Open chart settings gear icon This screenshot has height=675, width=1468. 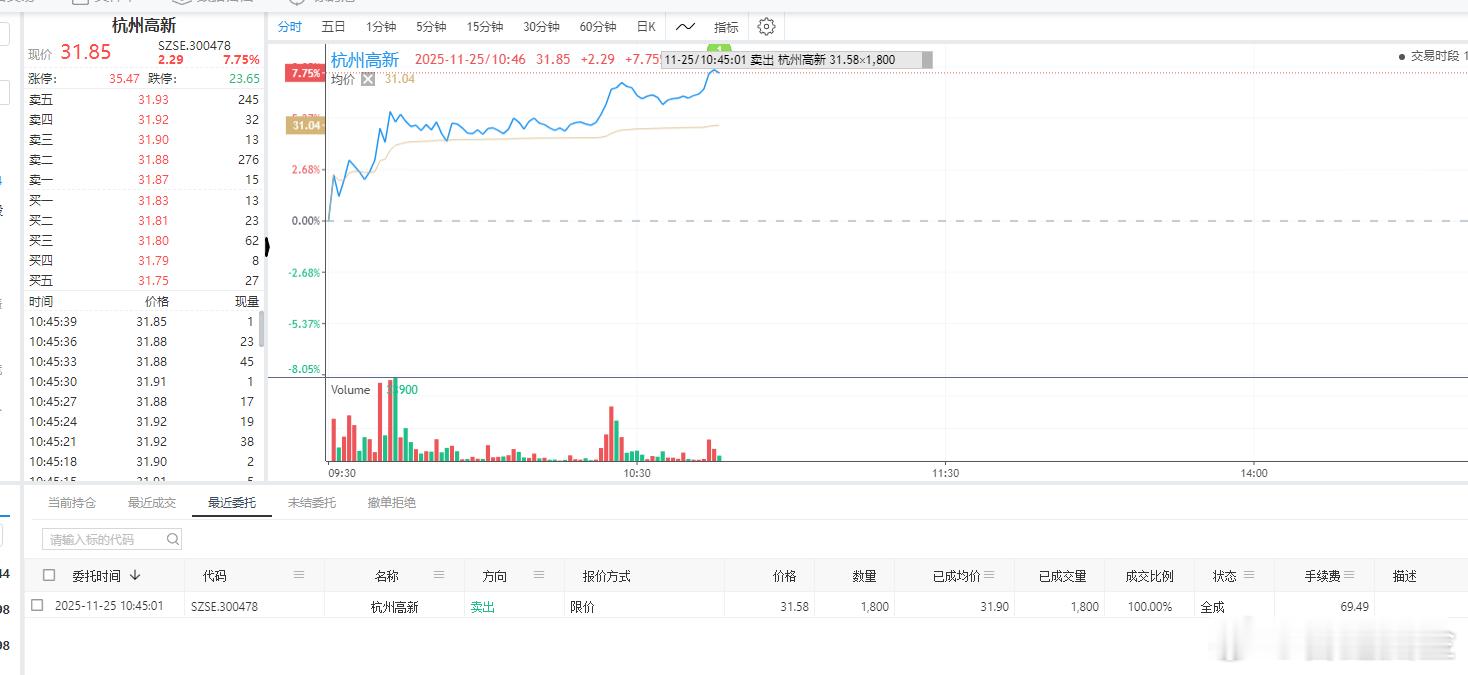(x=766, y=27)
